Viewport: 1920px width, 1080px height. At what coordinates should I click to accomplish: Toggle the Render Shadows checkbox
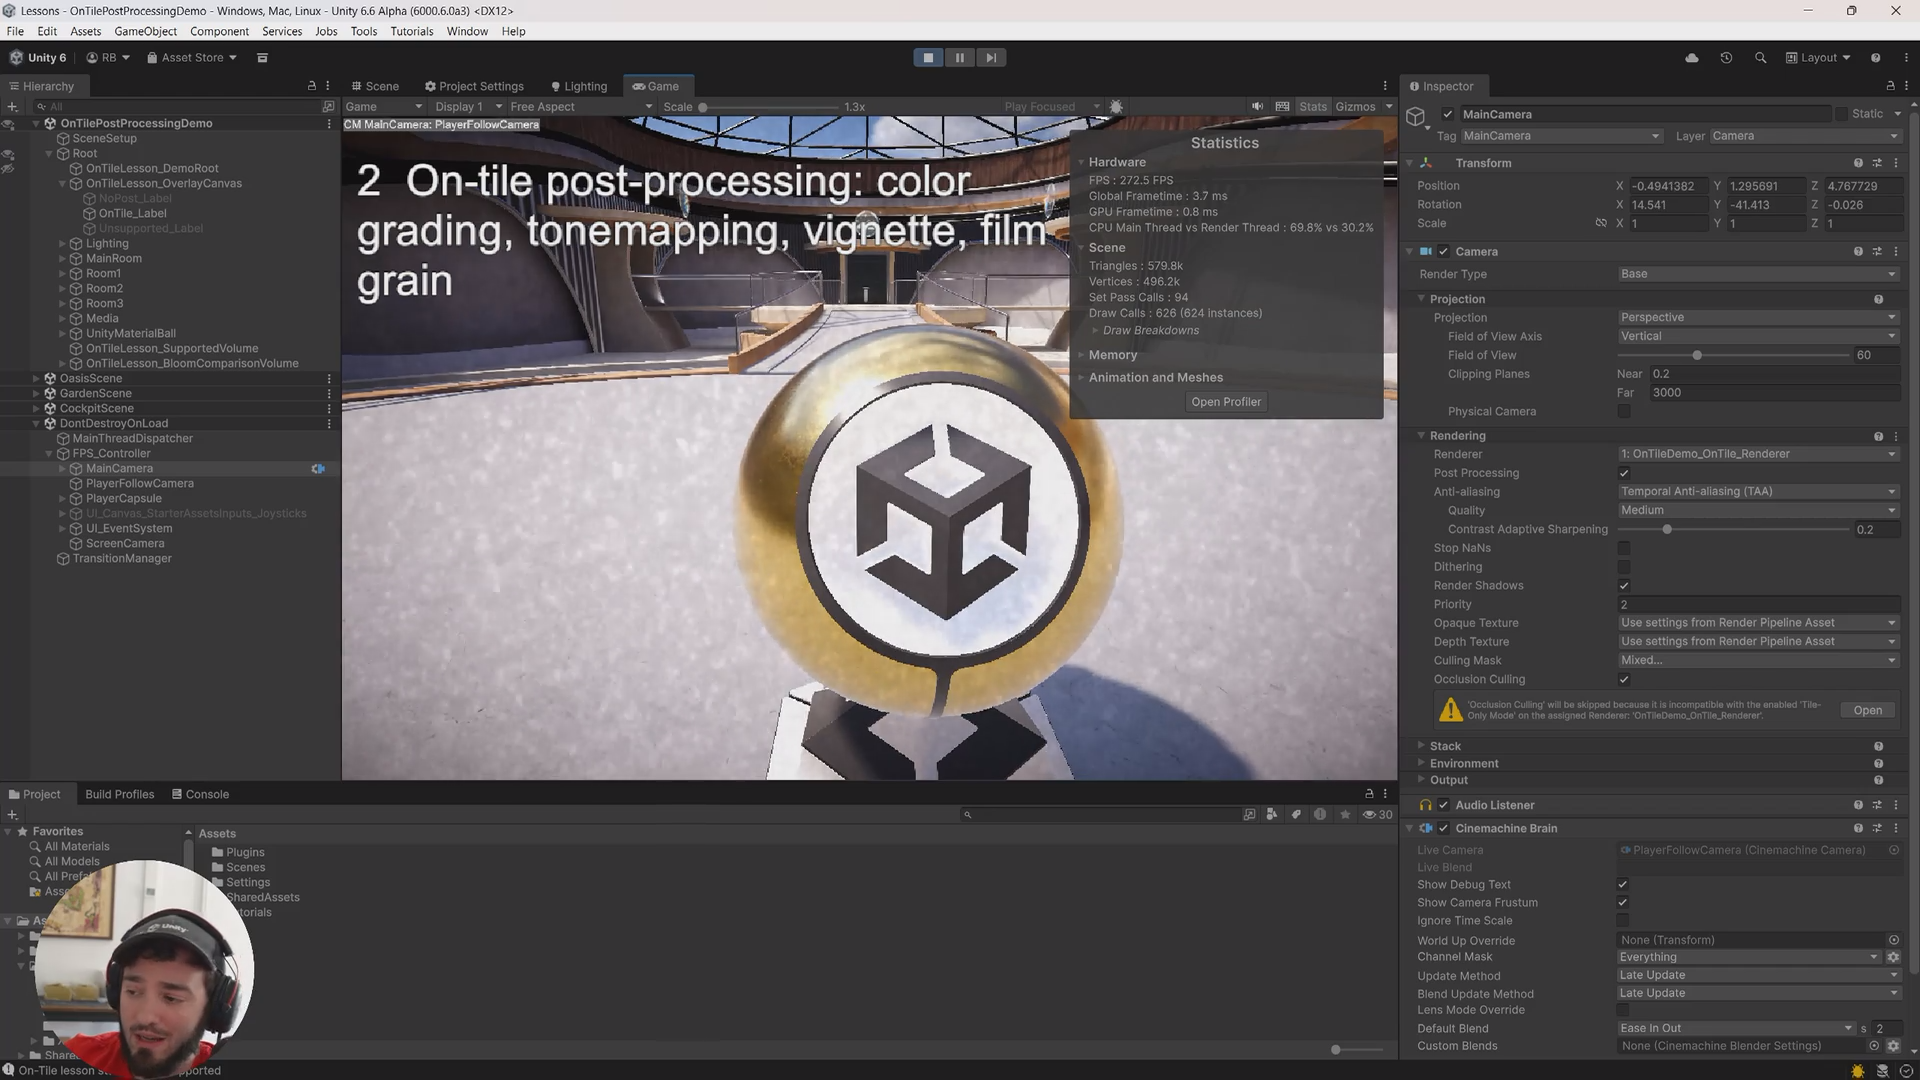tap(1624, 586)
